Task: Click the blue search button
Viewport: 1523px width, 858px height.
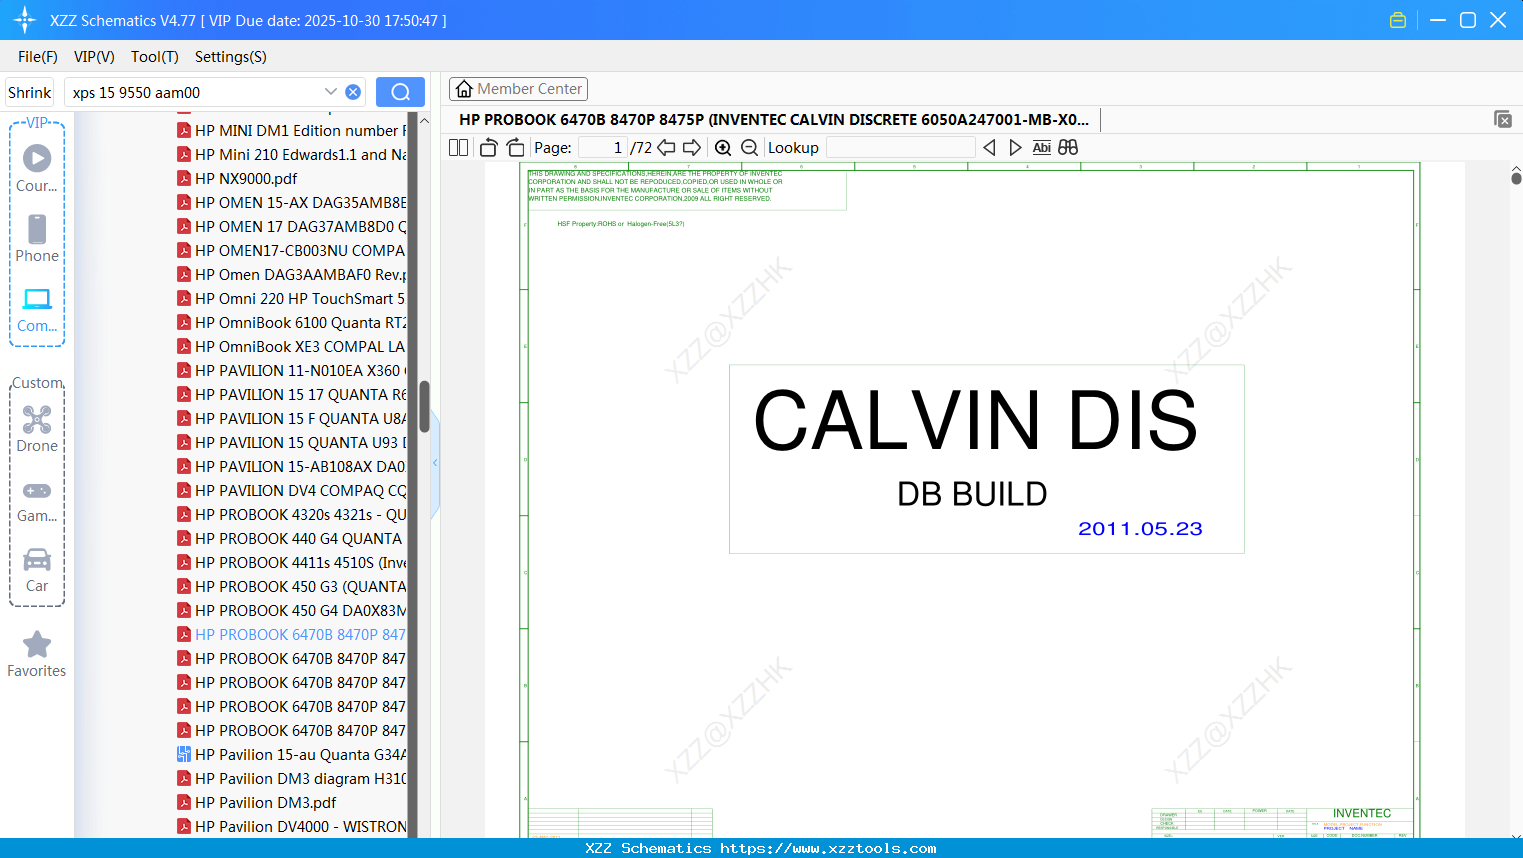Action: 400,92
